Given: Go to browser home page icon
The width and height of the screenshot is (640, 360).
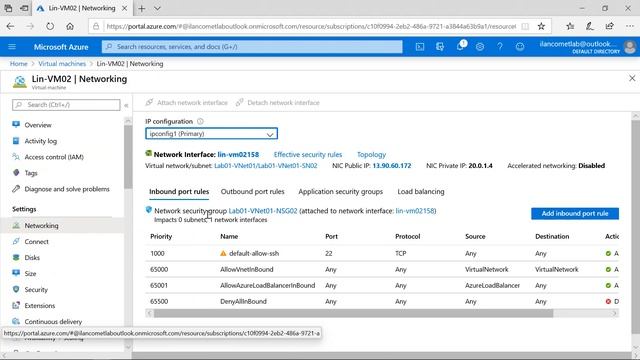Looking at the screenshot, I should coord(70,26).
